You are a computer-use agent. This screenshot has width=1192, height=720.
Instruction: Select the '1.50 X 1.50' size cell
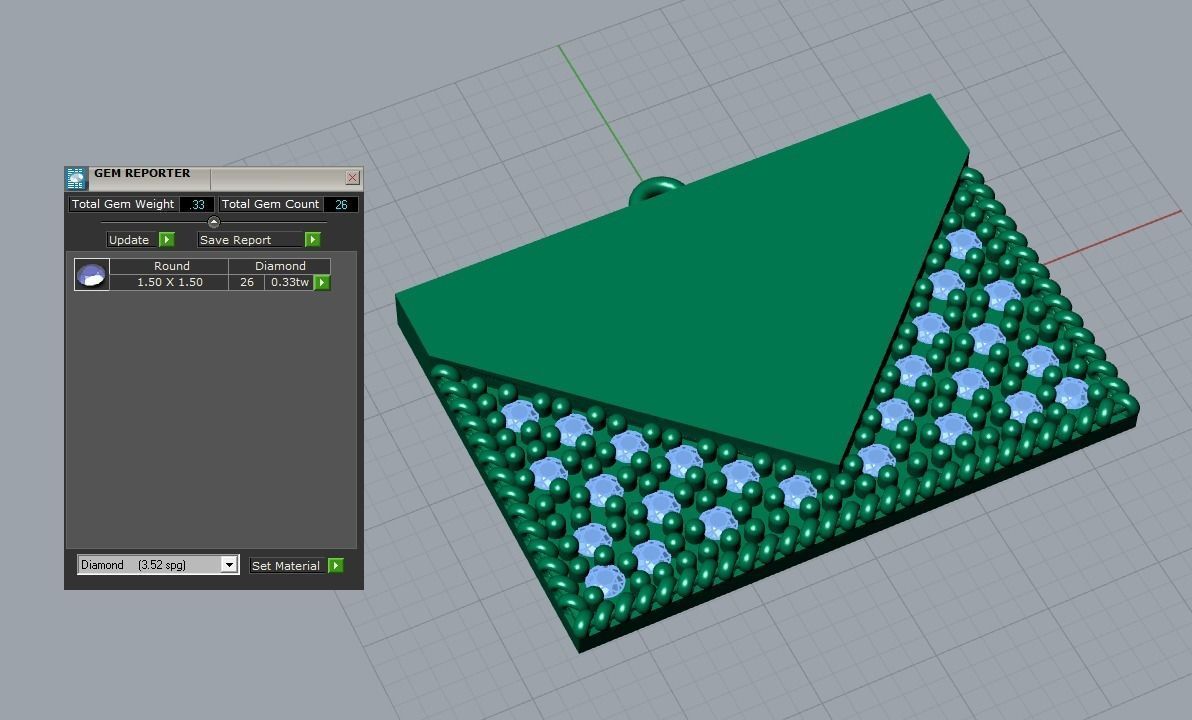[169, 282]
